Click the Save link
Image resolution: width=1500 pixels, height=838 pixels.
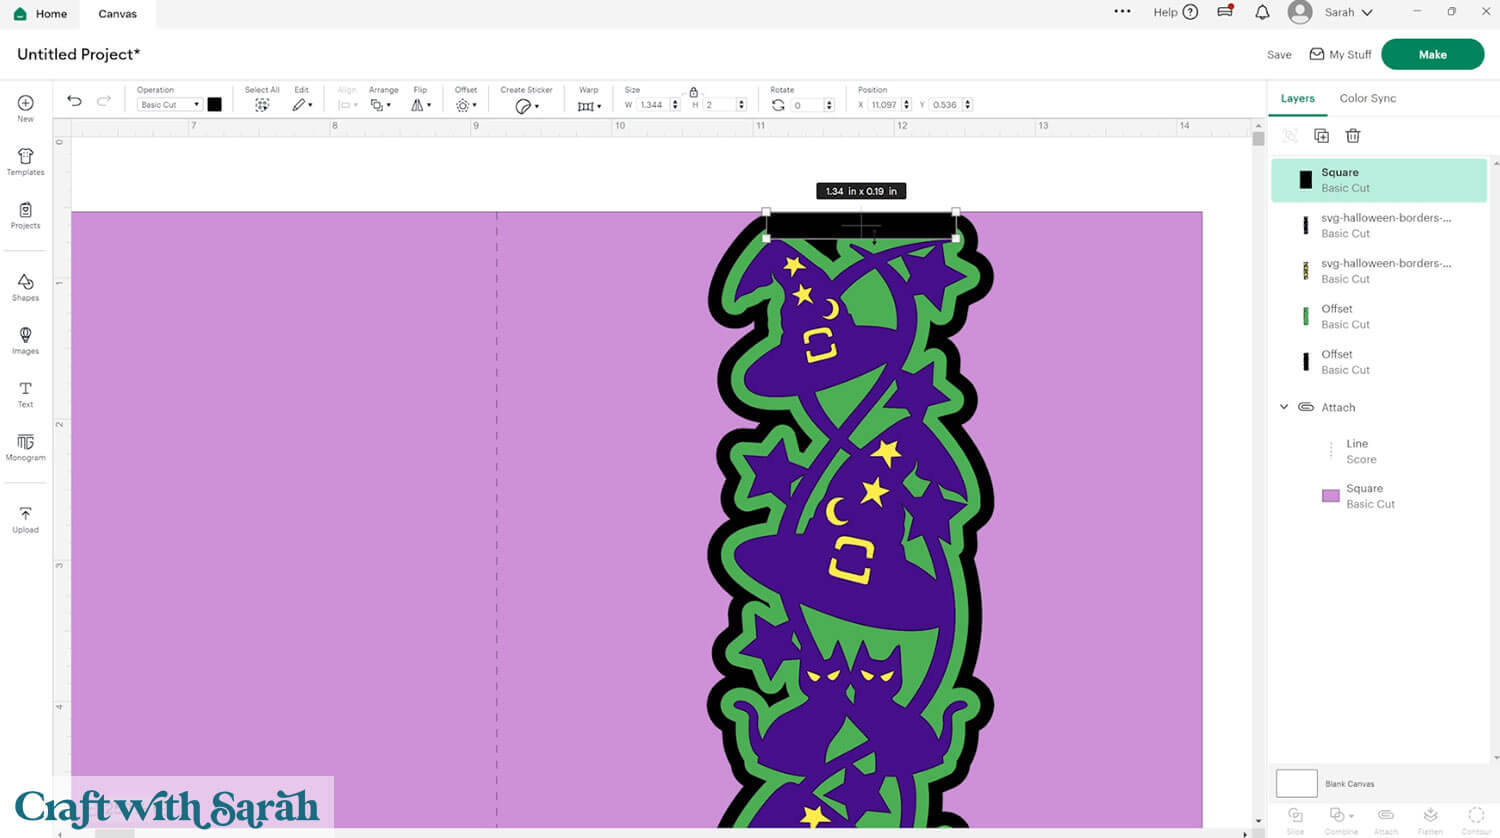tap(1279, 55)
